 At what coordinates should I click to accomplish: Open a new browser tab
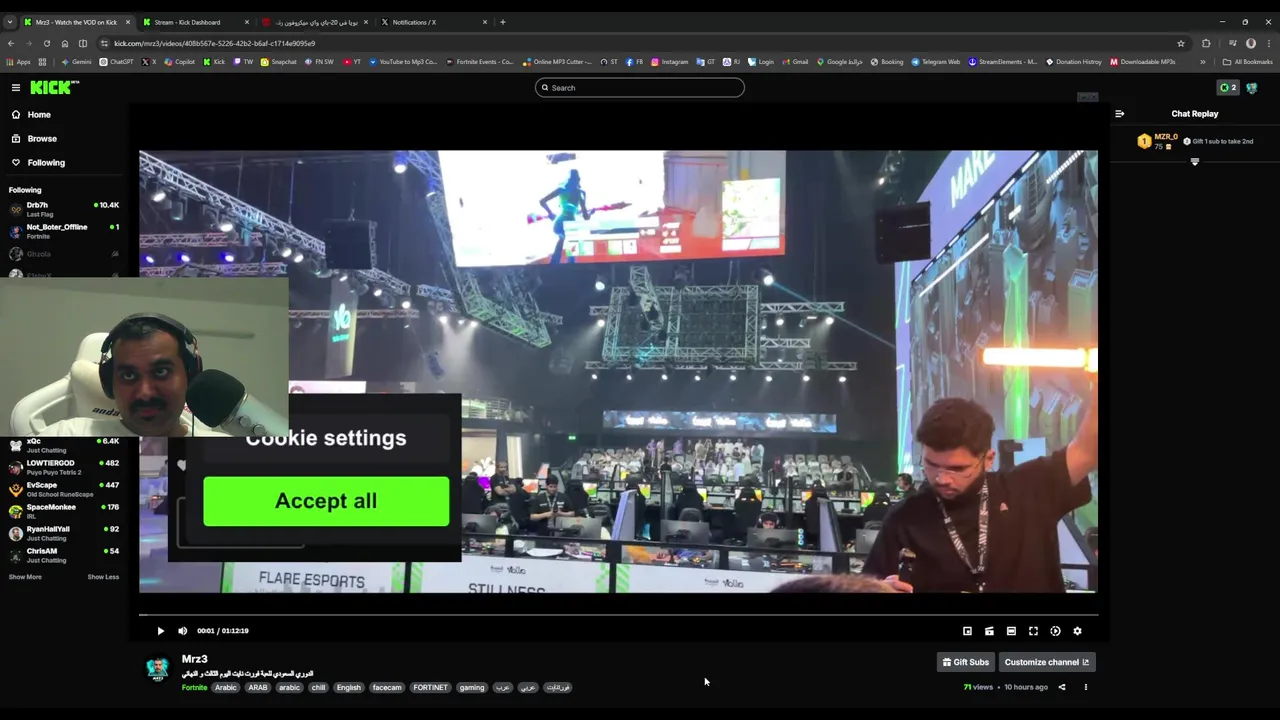click(503, 22)
